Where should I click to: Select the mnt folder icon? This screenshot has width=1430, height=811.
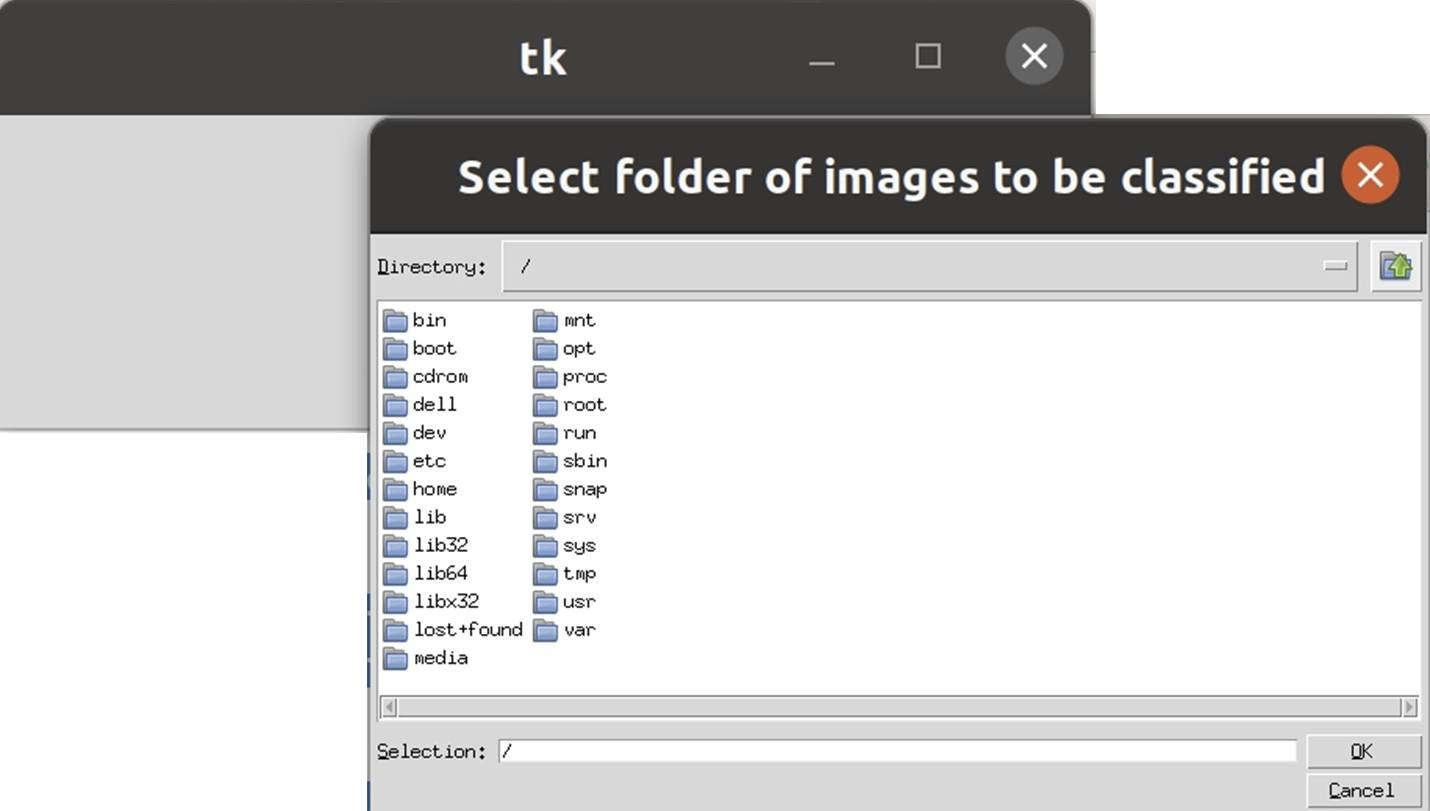click(545, 321)
